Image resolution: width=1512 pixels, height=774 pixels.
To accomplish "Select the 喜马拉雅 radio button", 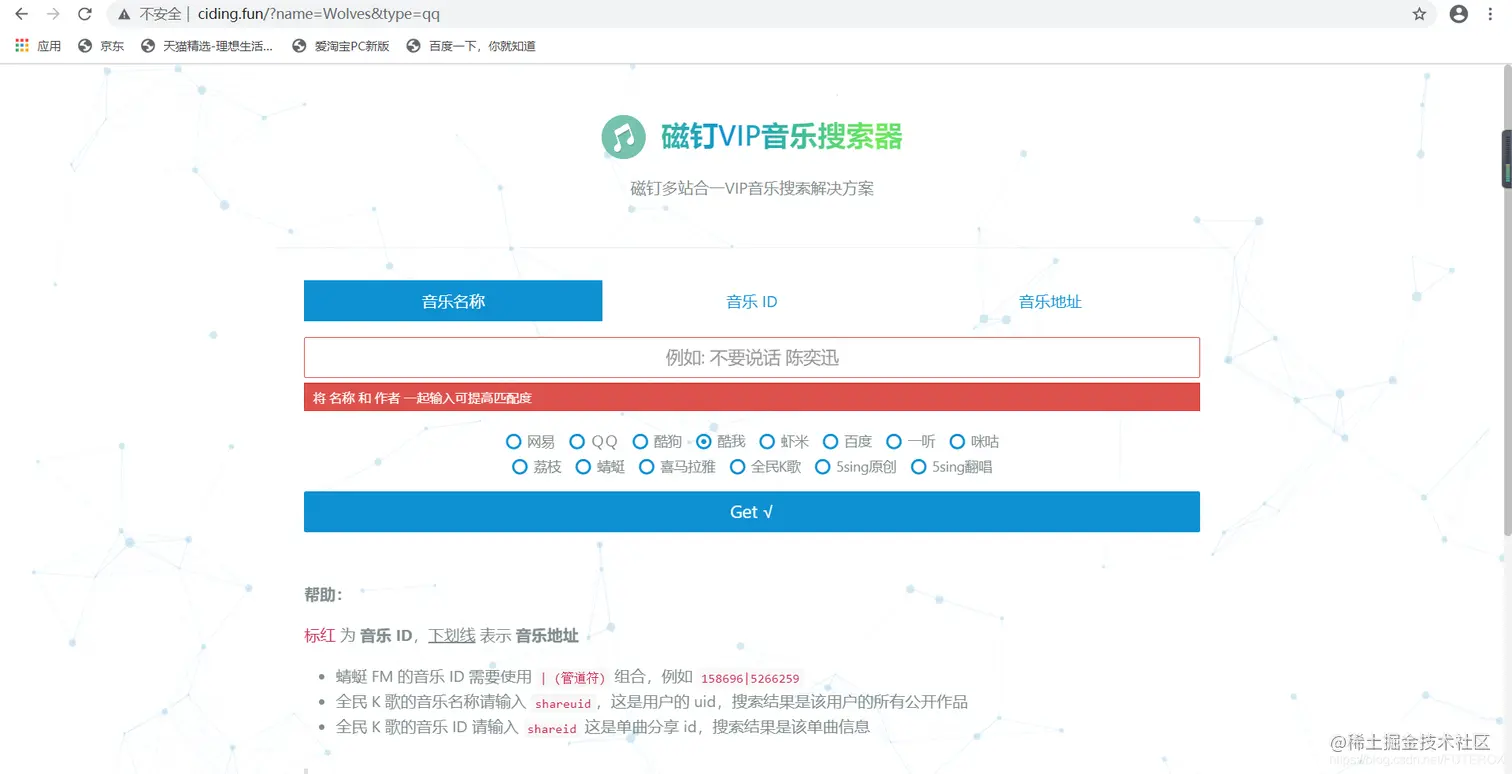I will (646, 466).
